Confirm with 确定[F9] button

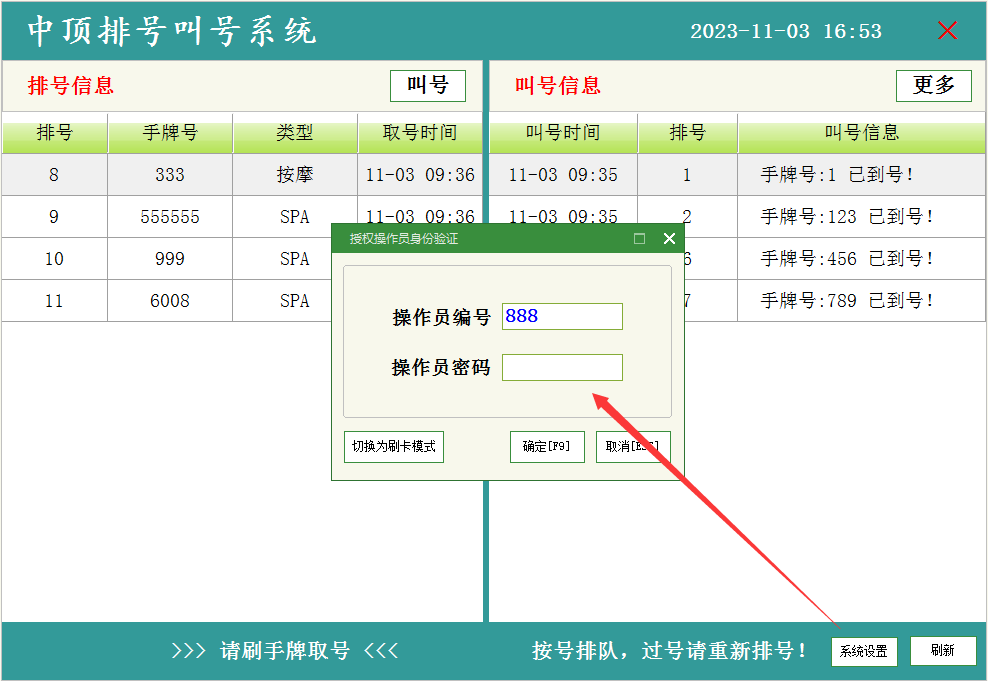click(x=547, y=447)
